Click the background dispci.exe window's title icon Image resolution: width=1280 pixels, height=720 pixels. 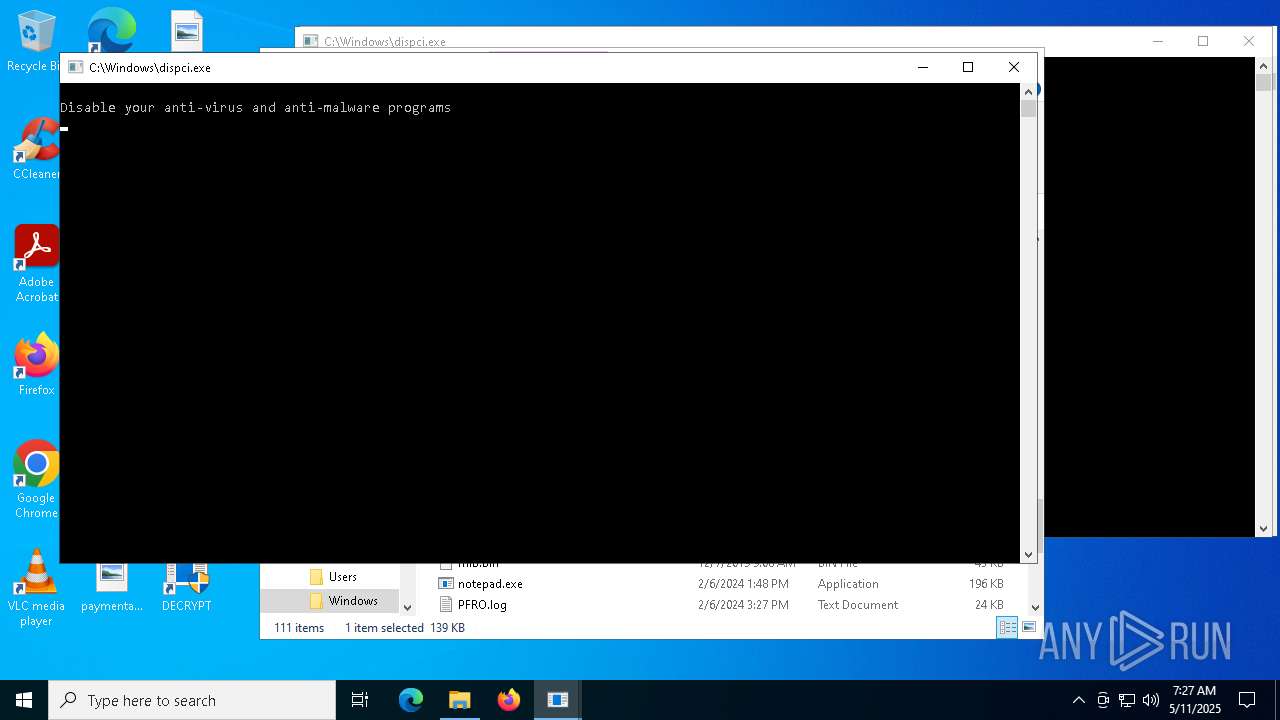[310, 42]
